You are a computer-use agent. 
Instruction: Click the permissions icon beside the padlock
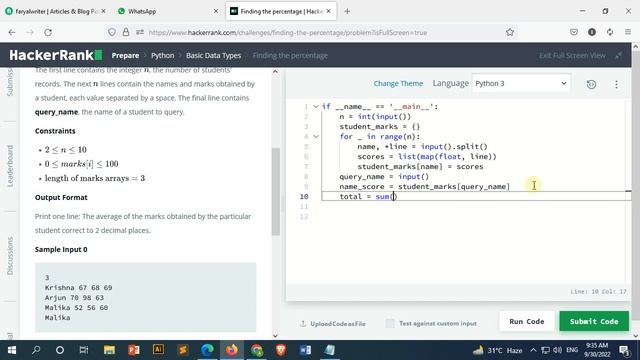140,32
